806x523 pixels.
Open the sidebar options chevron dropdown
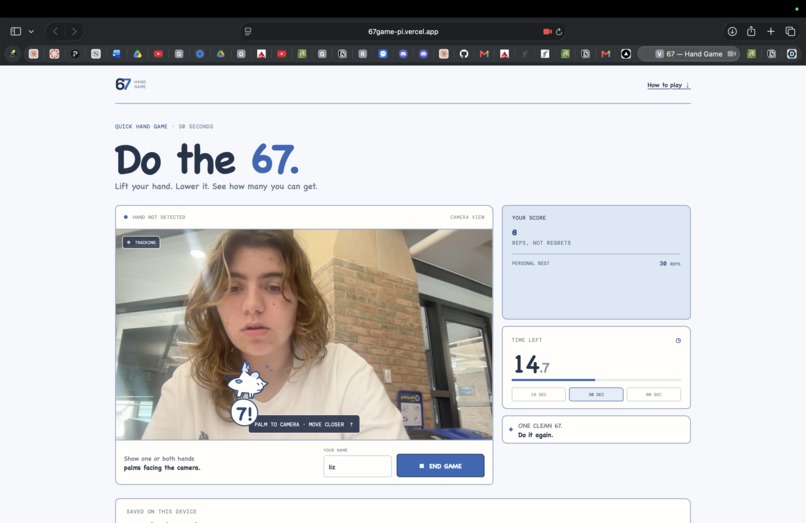[31, 31]
